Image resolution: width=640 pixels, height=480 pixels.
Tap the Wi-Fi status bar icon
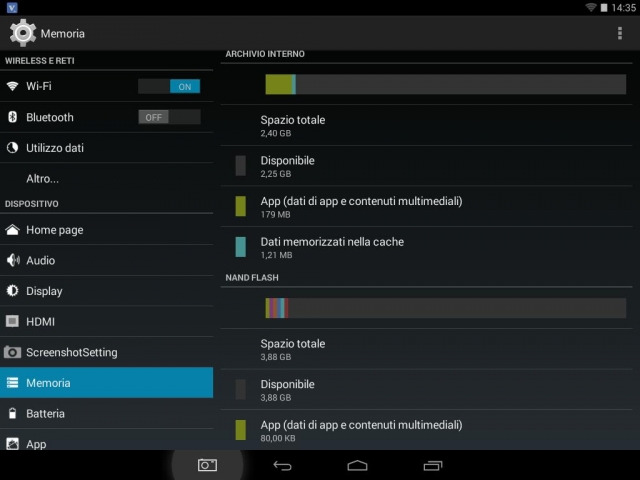point(591,7)
